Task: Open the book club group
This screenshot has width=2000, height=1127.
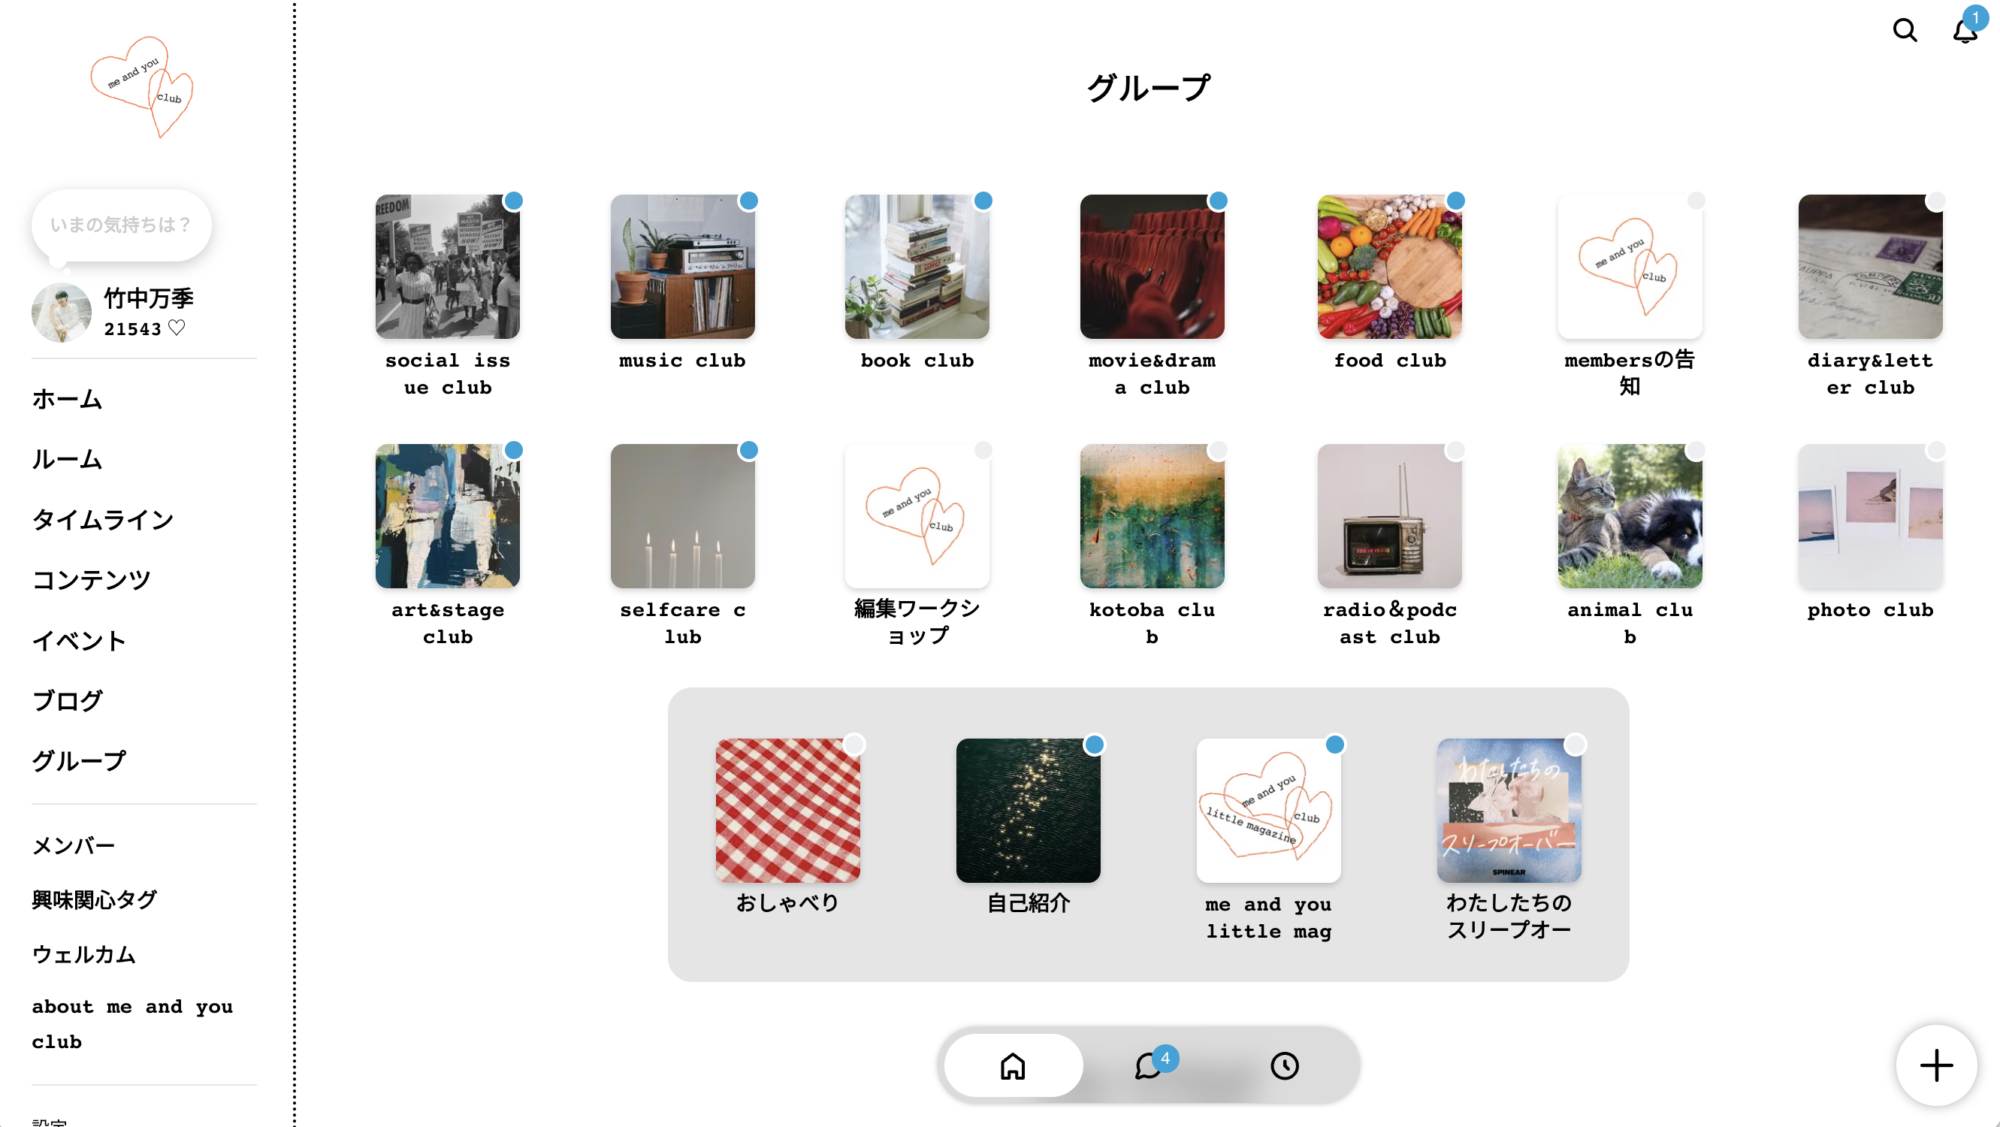Action: 917,266
